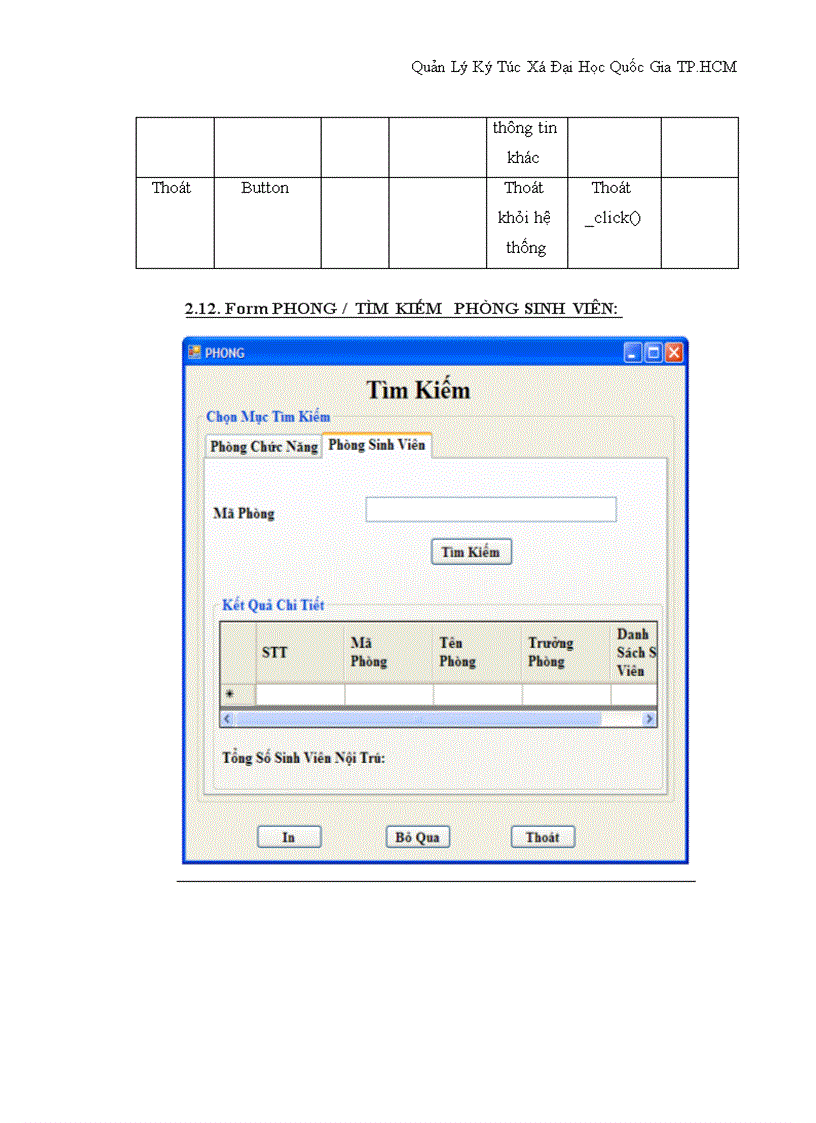Click the PHONG window title bar icon
Image resolution: width=816 pixels, height=1123 pixels.
point(196,352)
